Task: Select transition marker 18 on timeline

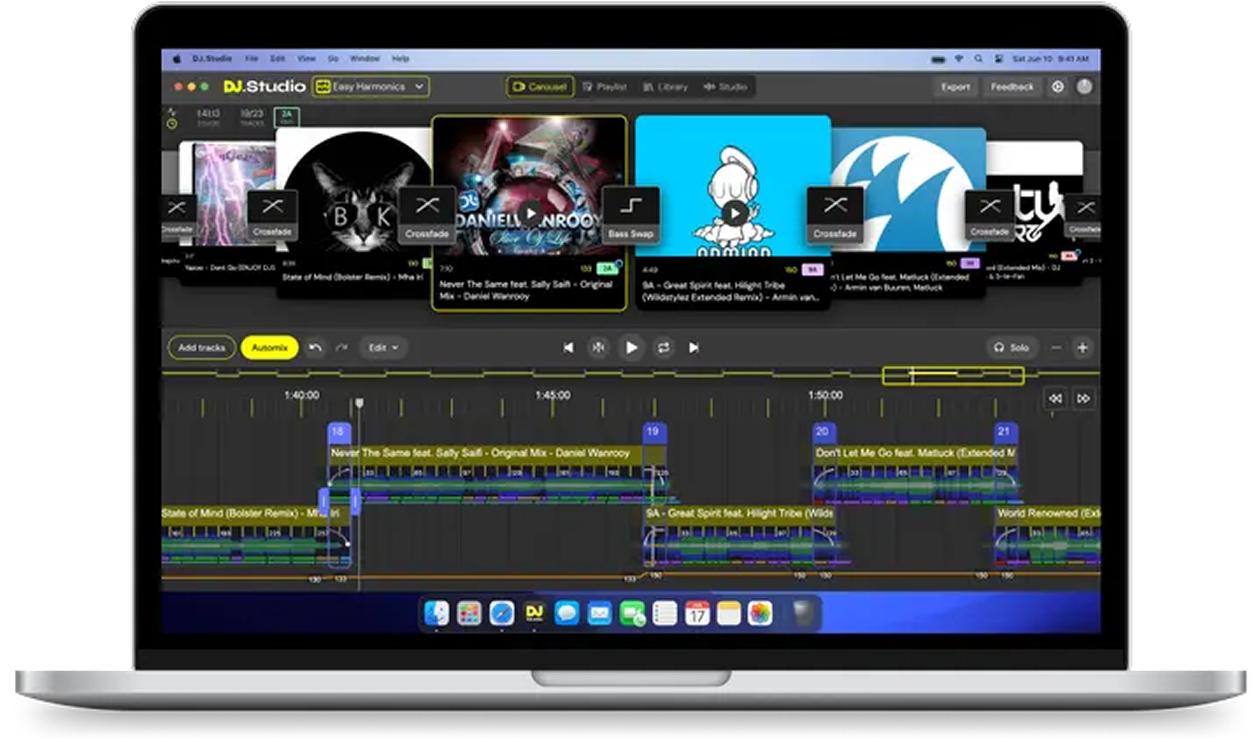Action: click(338, 432)
